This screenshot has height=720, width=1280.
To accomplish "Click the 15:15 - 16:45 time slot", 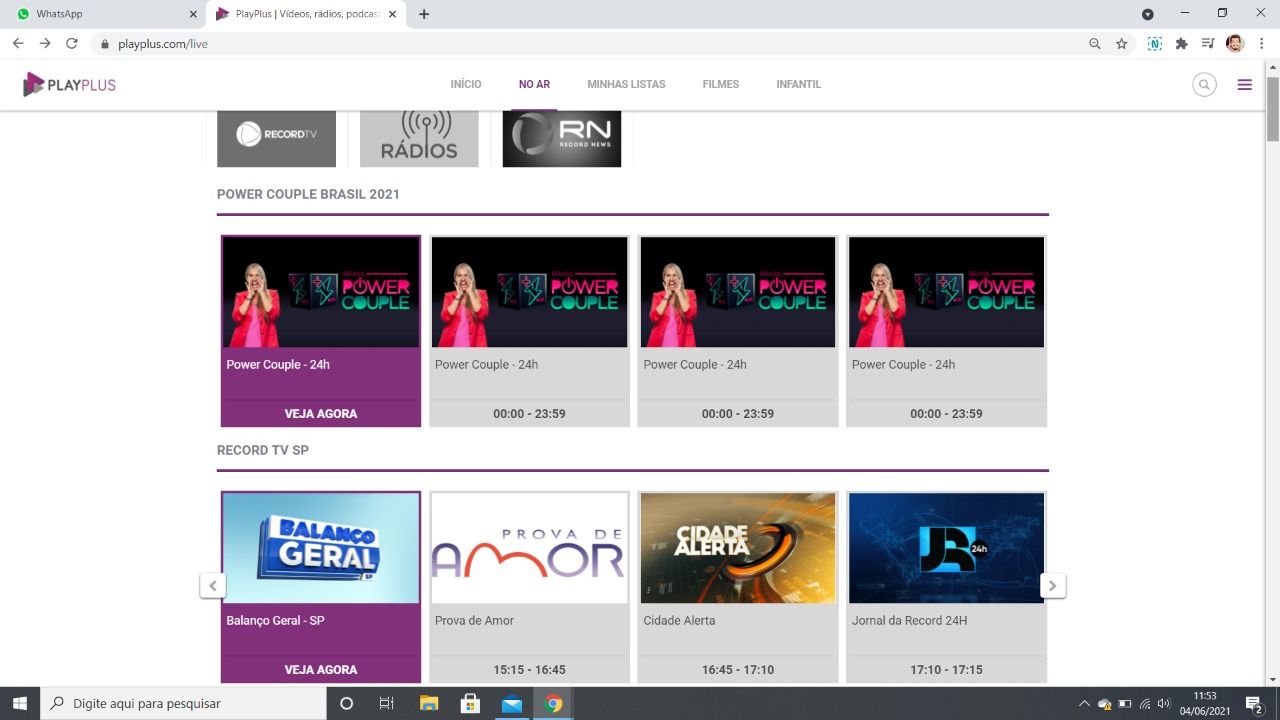I will 529,669.
